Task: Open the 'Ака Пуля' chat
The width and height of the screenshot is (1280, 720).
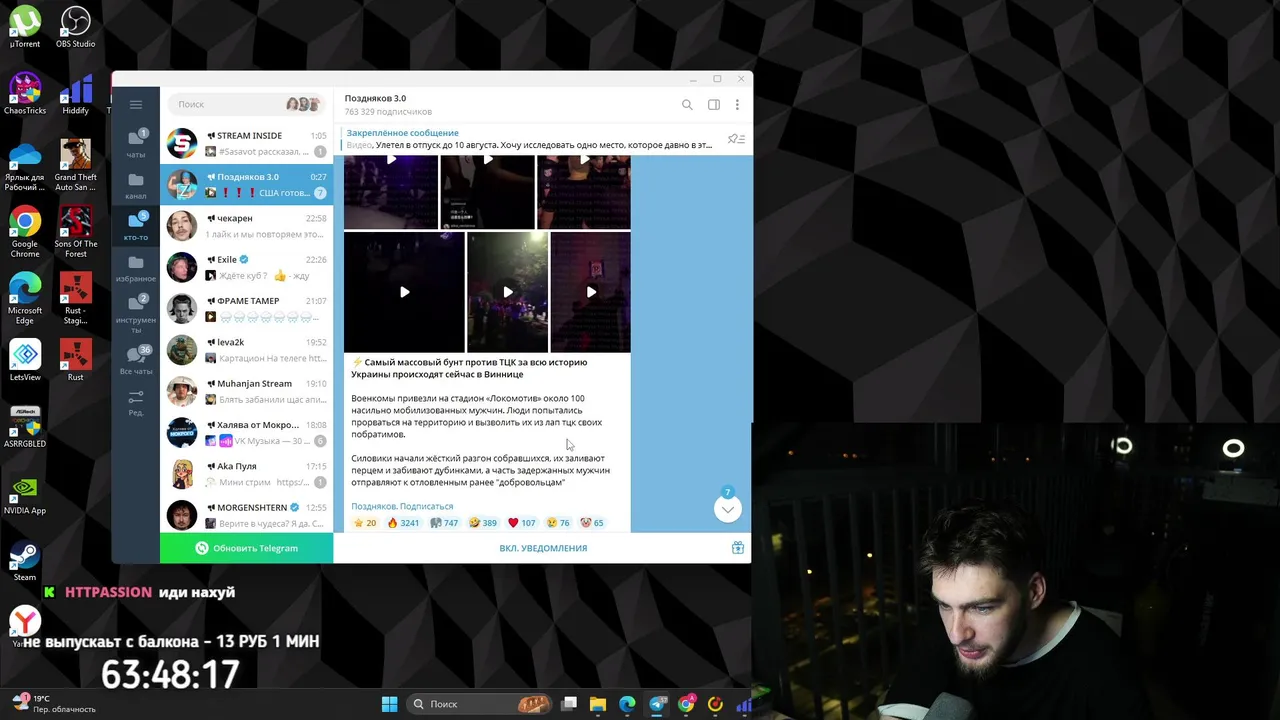Action: [246, 474]
